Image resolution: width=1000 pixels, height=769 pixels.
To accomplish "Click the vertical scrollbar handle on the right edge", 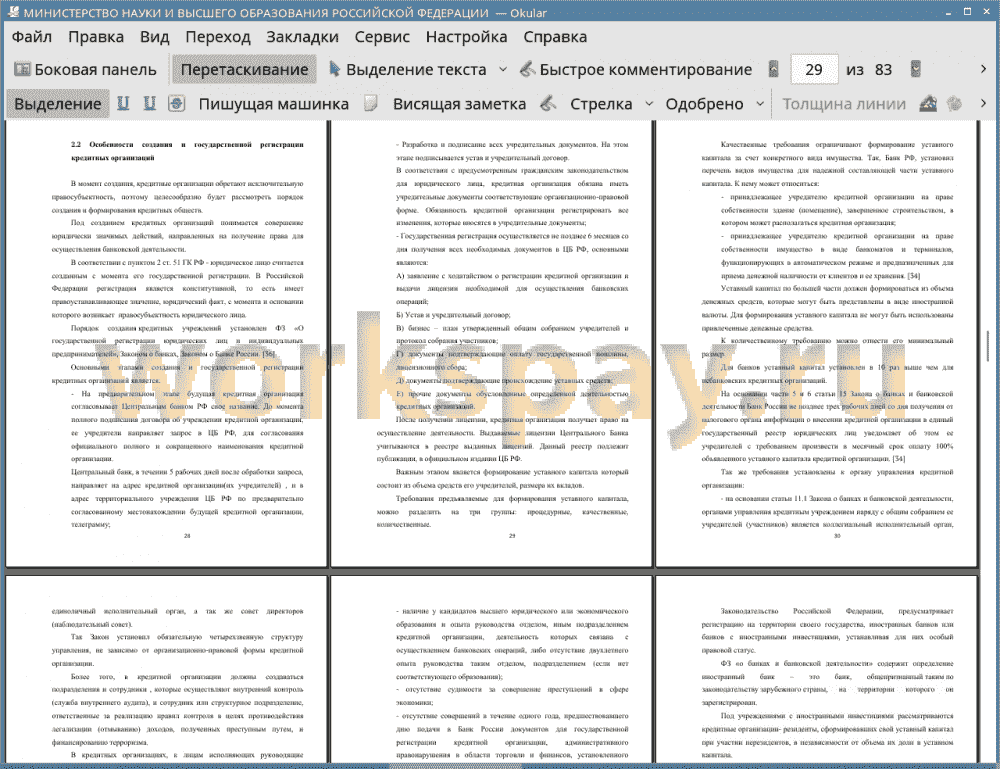I will coord(988,346).
